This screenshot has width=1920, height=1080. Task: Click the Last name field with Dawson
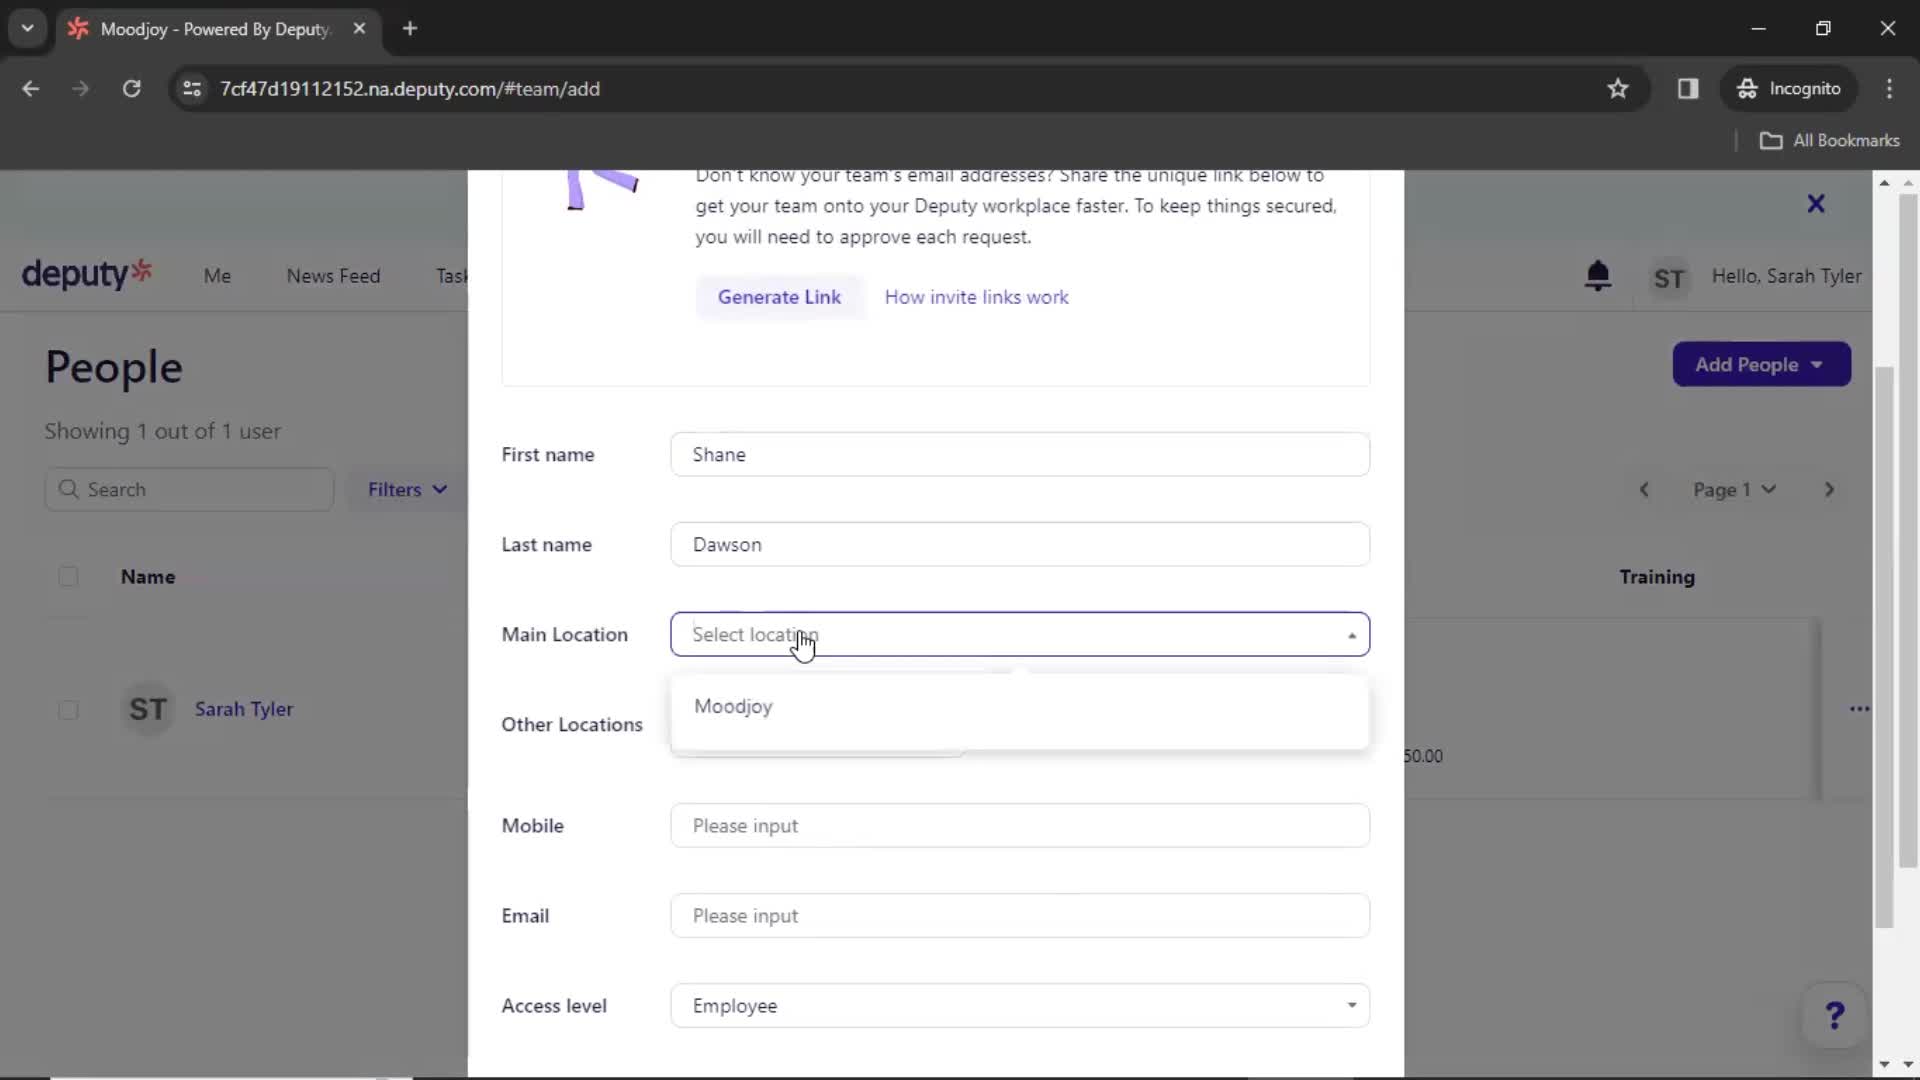coord(1019,545)
